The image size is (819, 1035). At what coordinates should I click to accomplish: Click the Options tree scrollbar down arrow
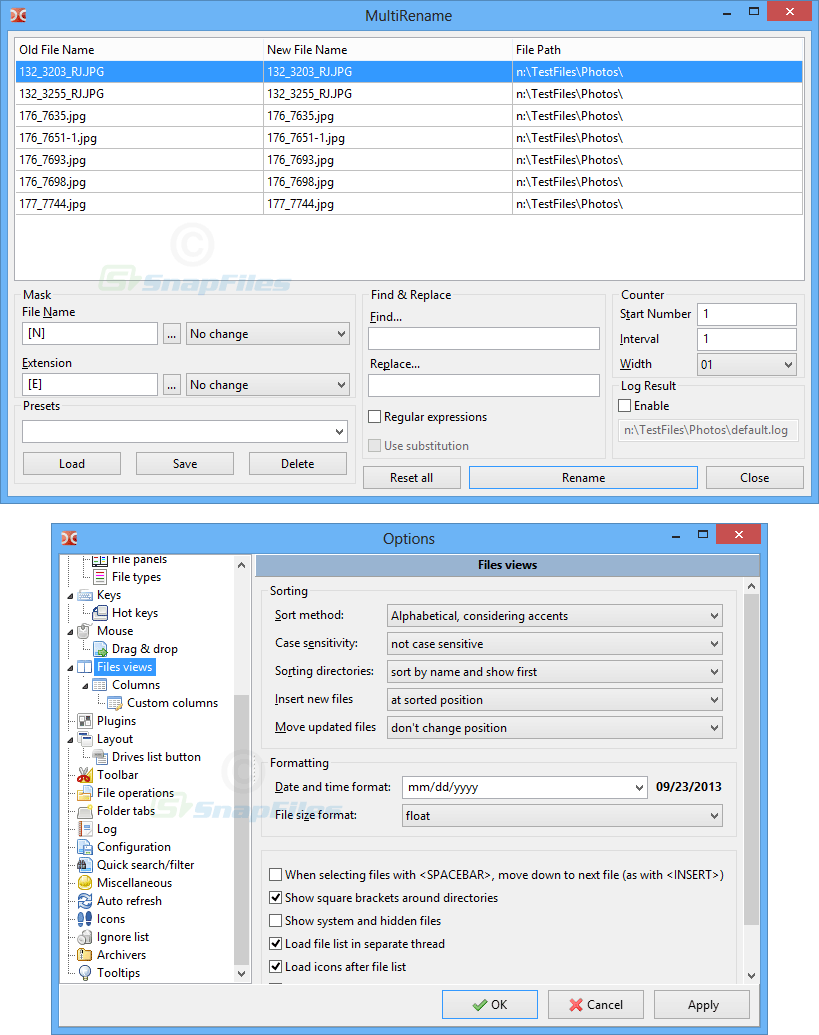[241, 974]
